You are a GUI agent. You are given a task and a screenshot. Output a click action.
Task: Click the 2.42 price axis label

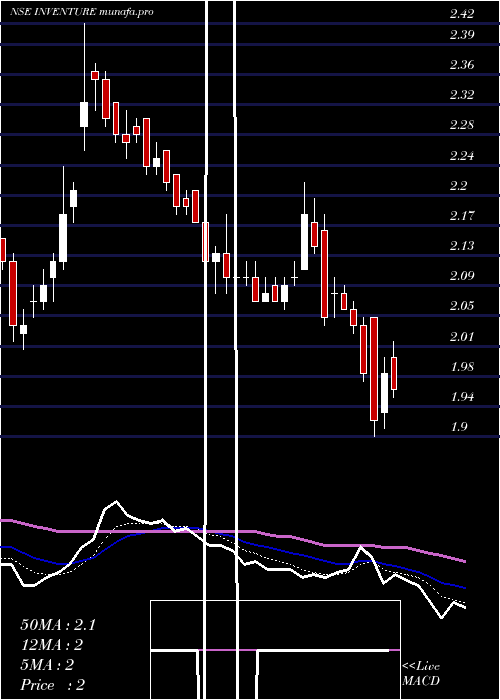coord(462,14)
